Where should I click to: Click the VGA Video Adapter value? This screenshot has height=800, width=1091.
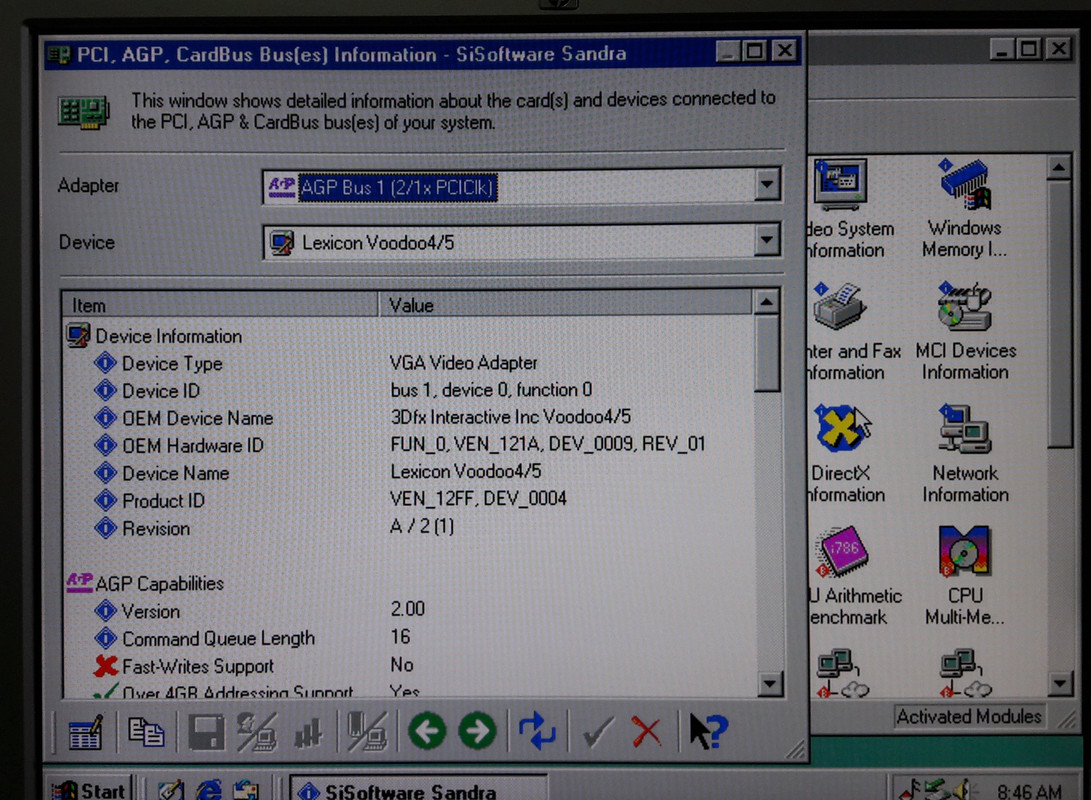pos(463,362)
